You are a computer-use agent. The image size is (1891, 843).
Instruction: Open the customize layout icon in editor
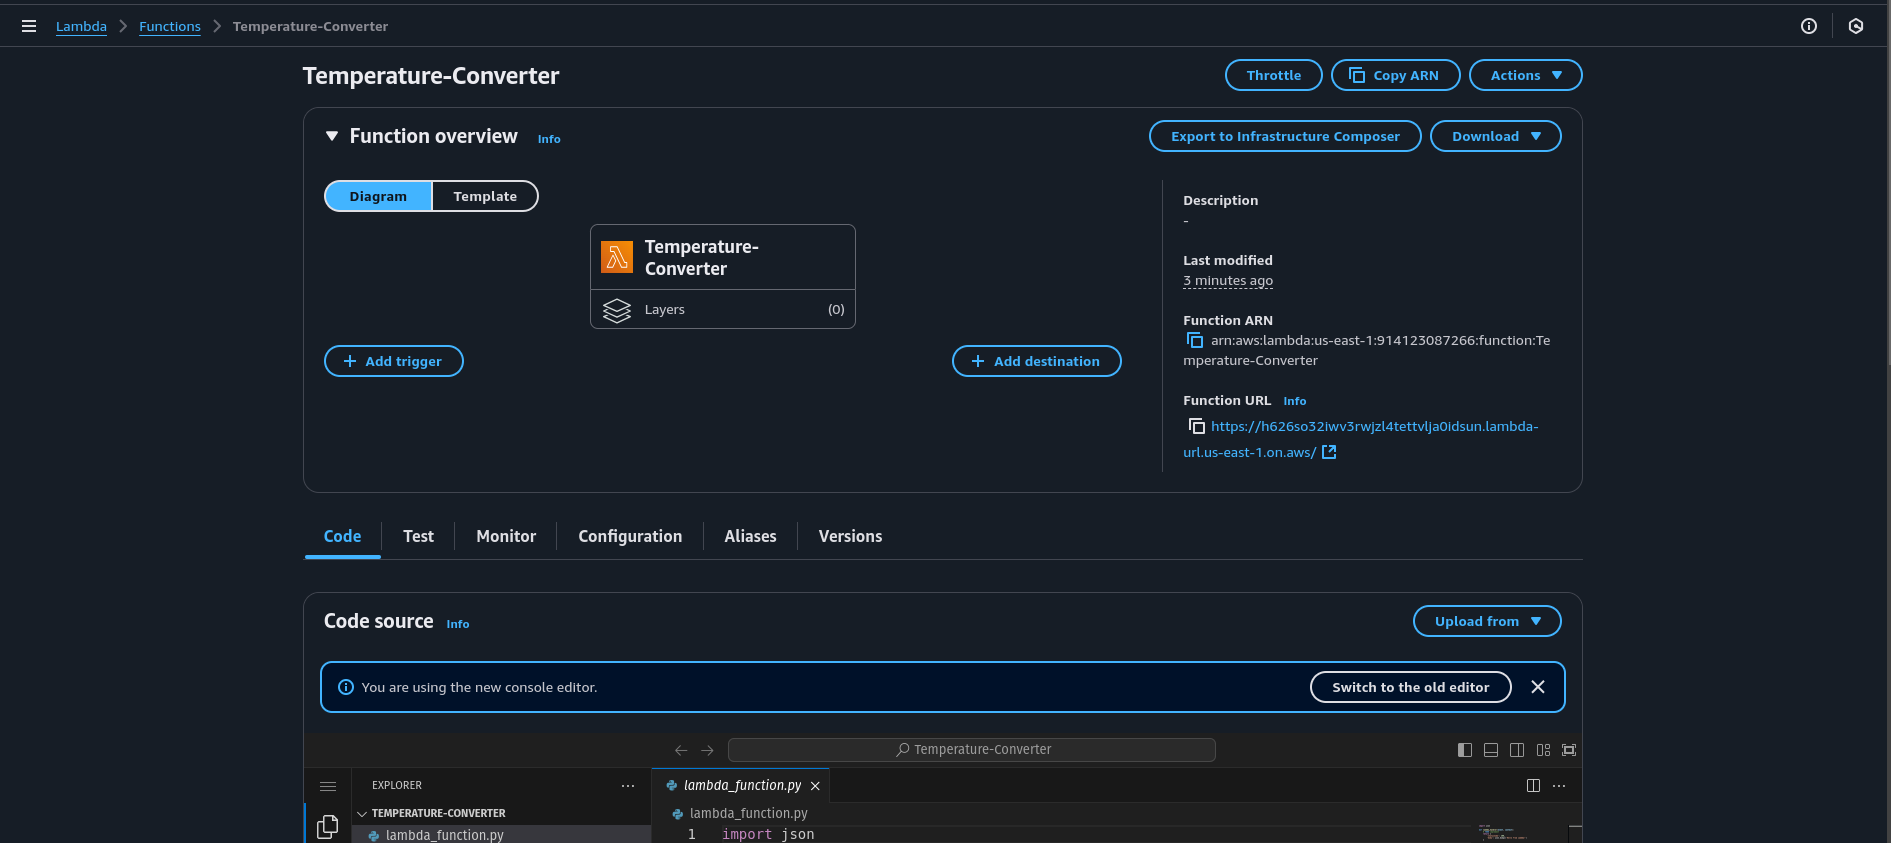tap(1543, 750)
